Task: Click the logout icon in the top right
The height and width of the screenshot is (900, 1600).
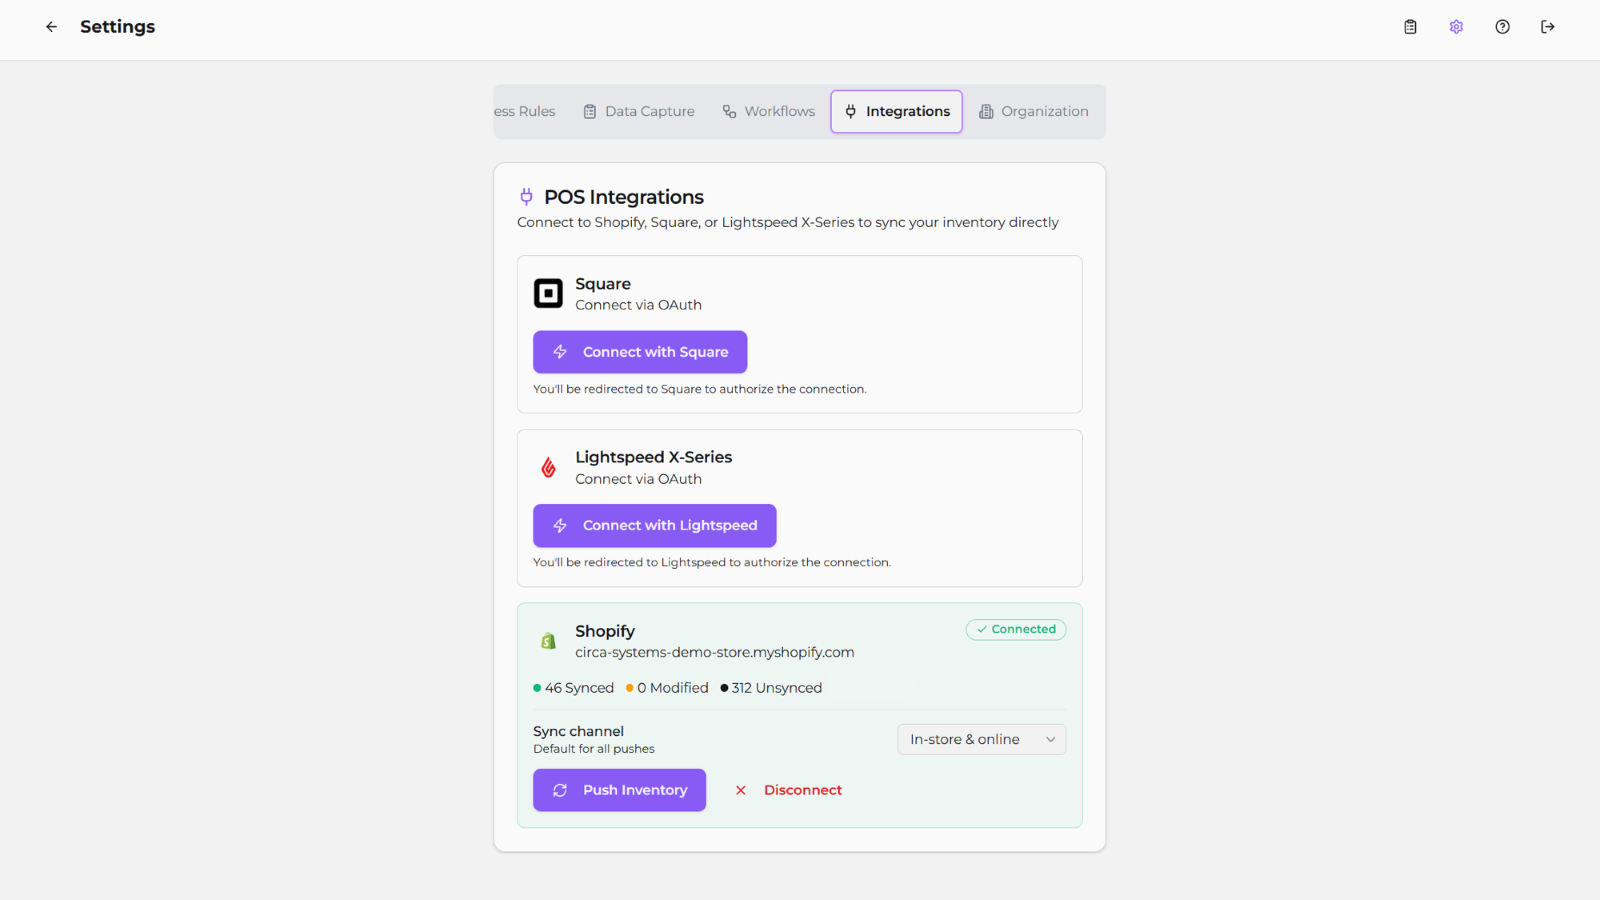Action: pyautogui.click(x=1548, y=27)
